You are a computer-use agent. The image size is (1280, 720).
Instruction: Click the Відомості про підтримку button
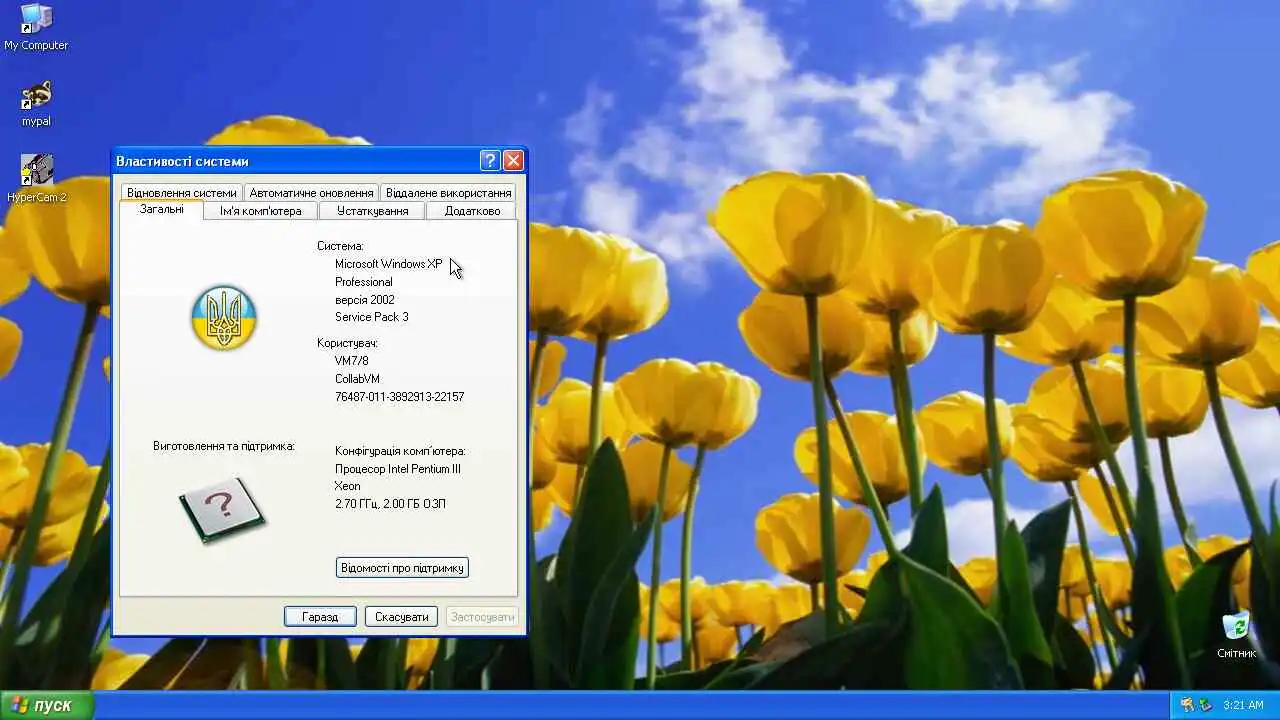click(402, 568)
